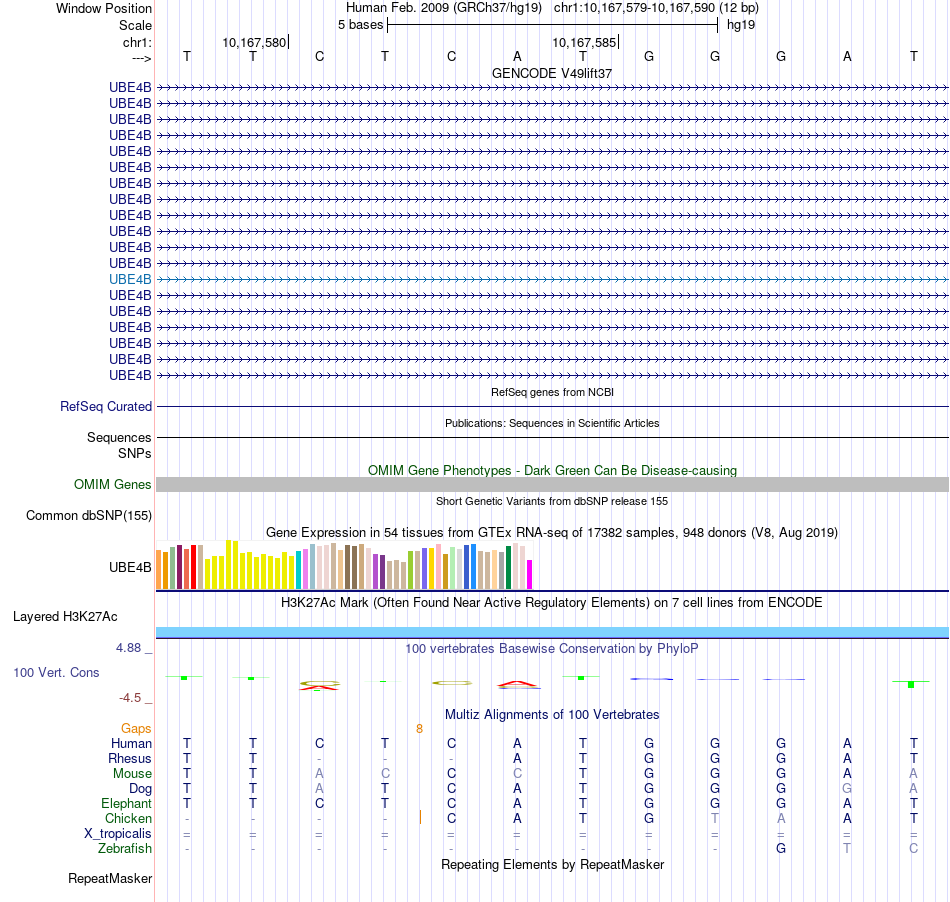
Task: Select the 'chr1:' ruler label
Action: pyautogui.click(x=137, y=42)
